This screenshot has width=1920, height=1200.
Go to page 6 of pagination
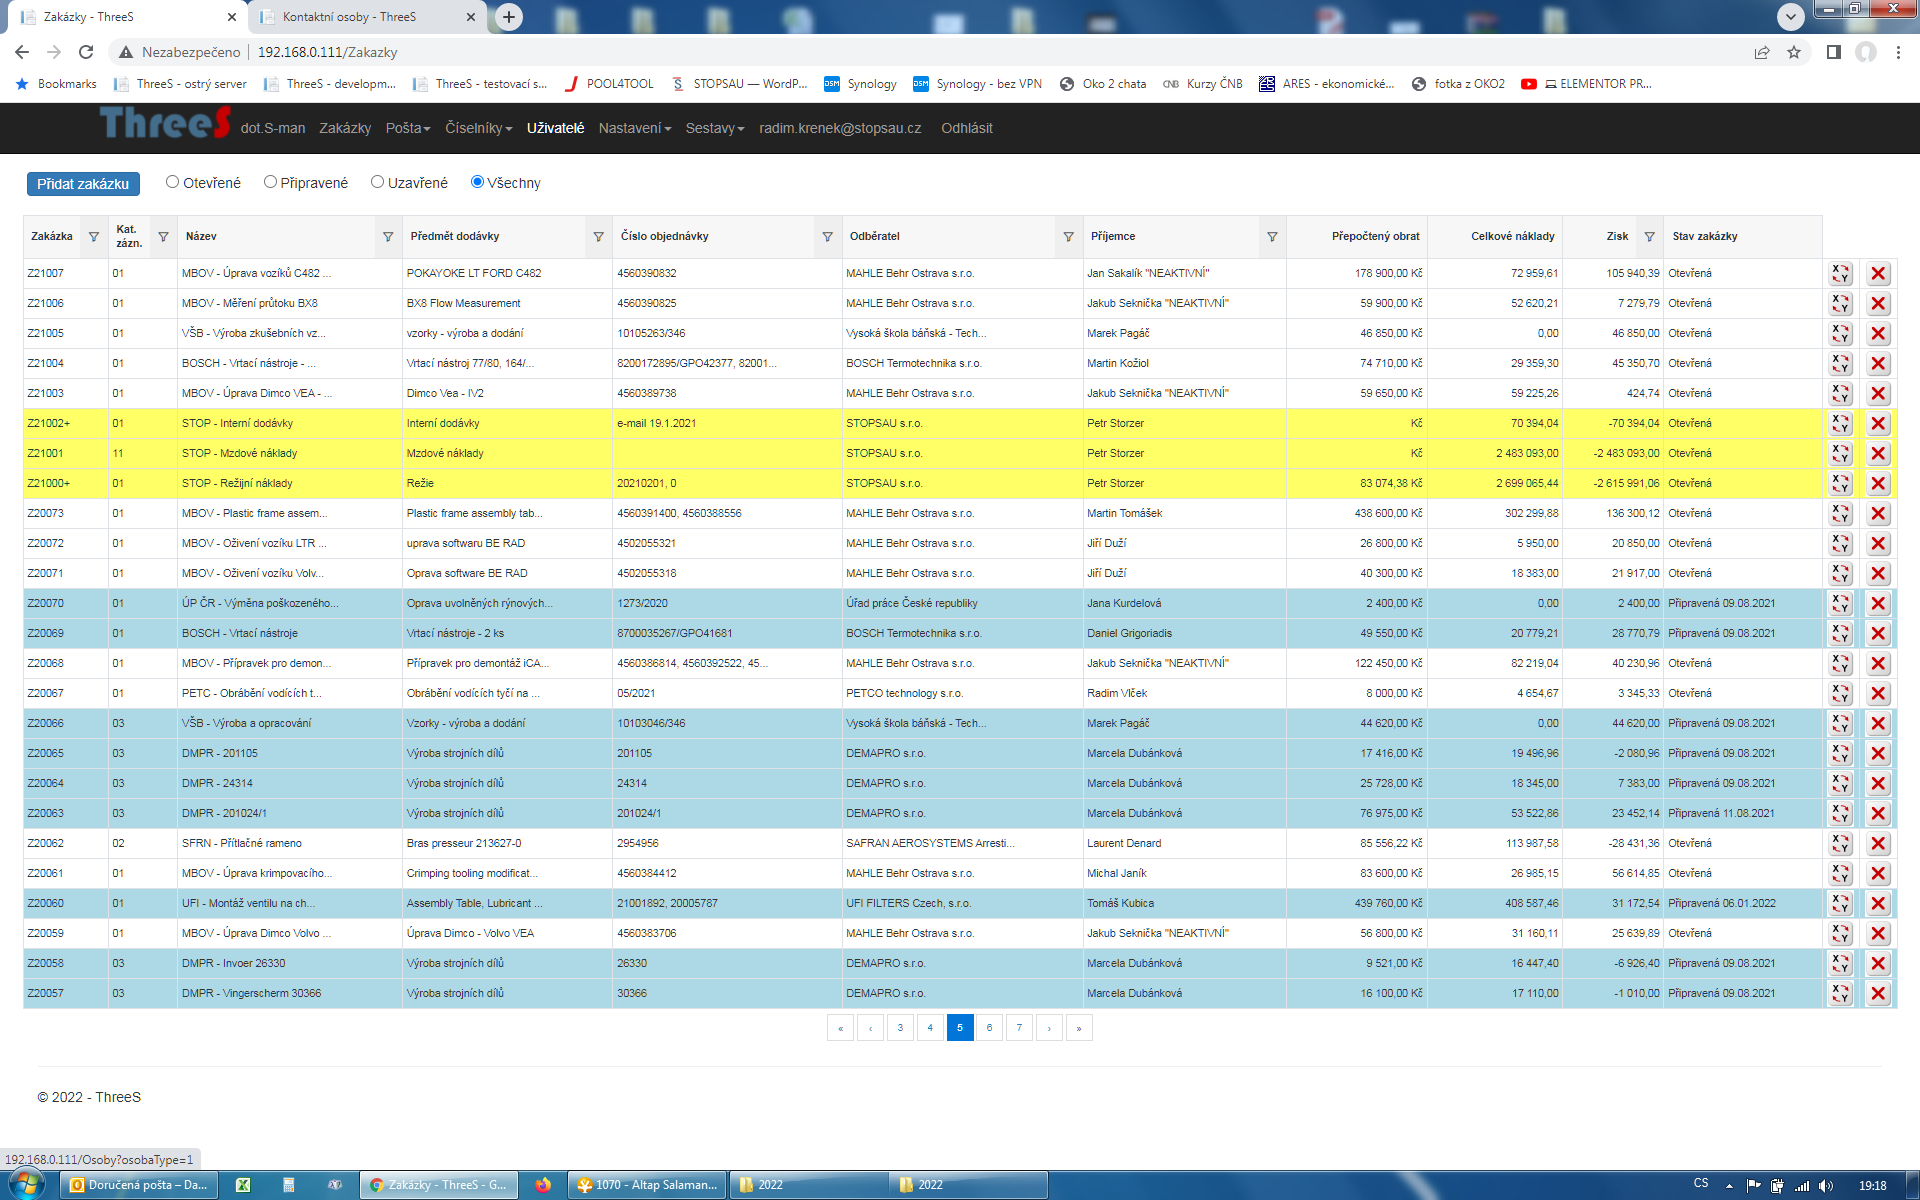point(989,1027)
